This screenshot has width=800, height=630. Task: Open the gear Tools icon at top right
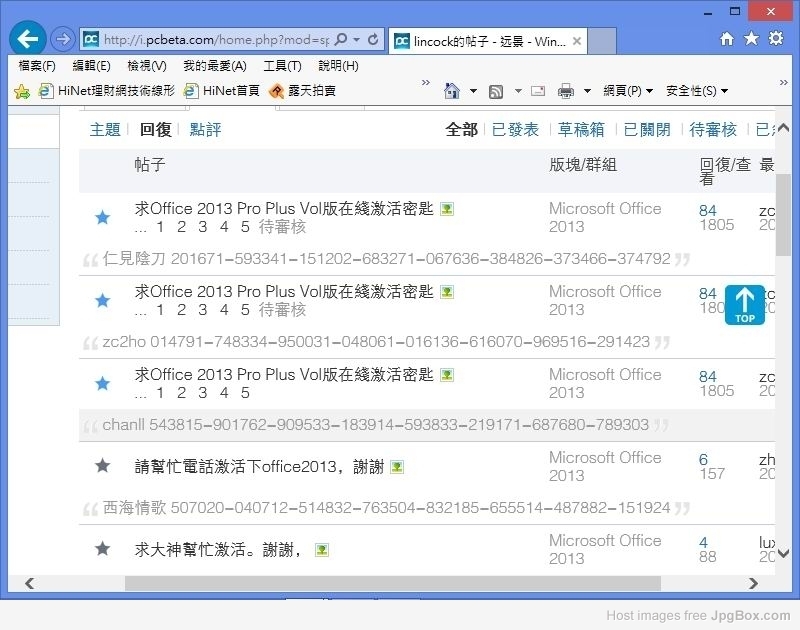click(x=775, y=39)
